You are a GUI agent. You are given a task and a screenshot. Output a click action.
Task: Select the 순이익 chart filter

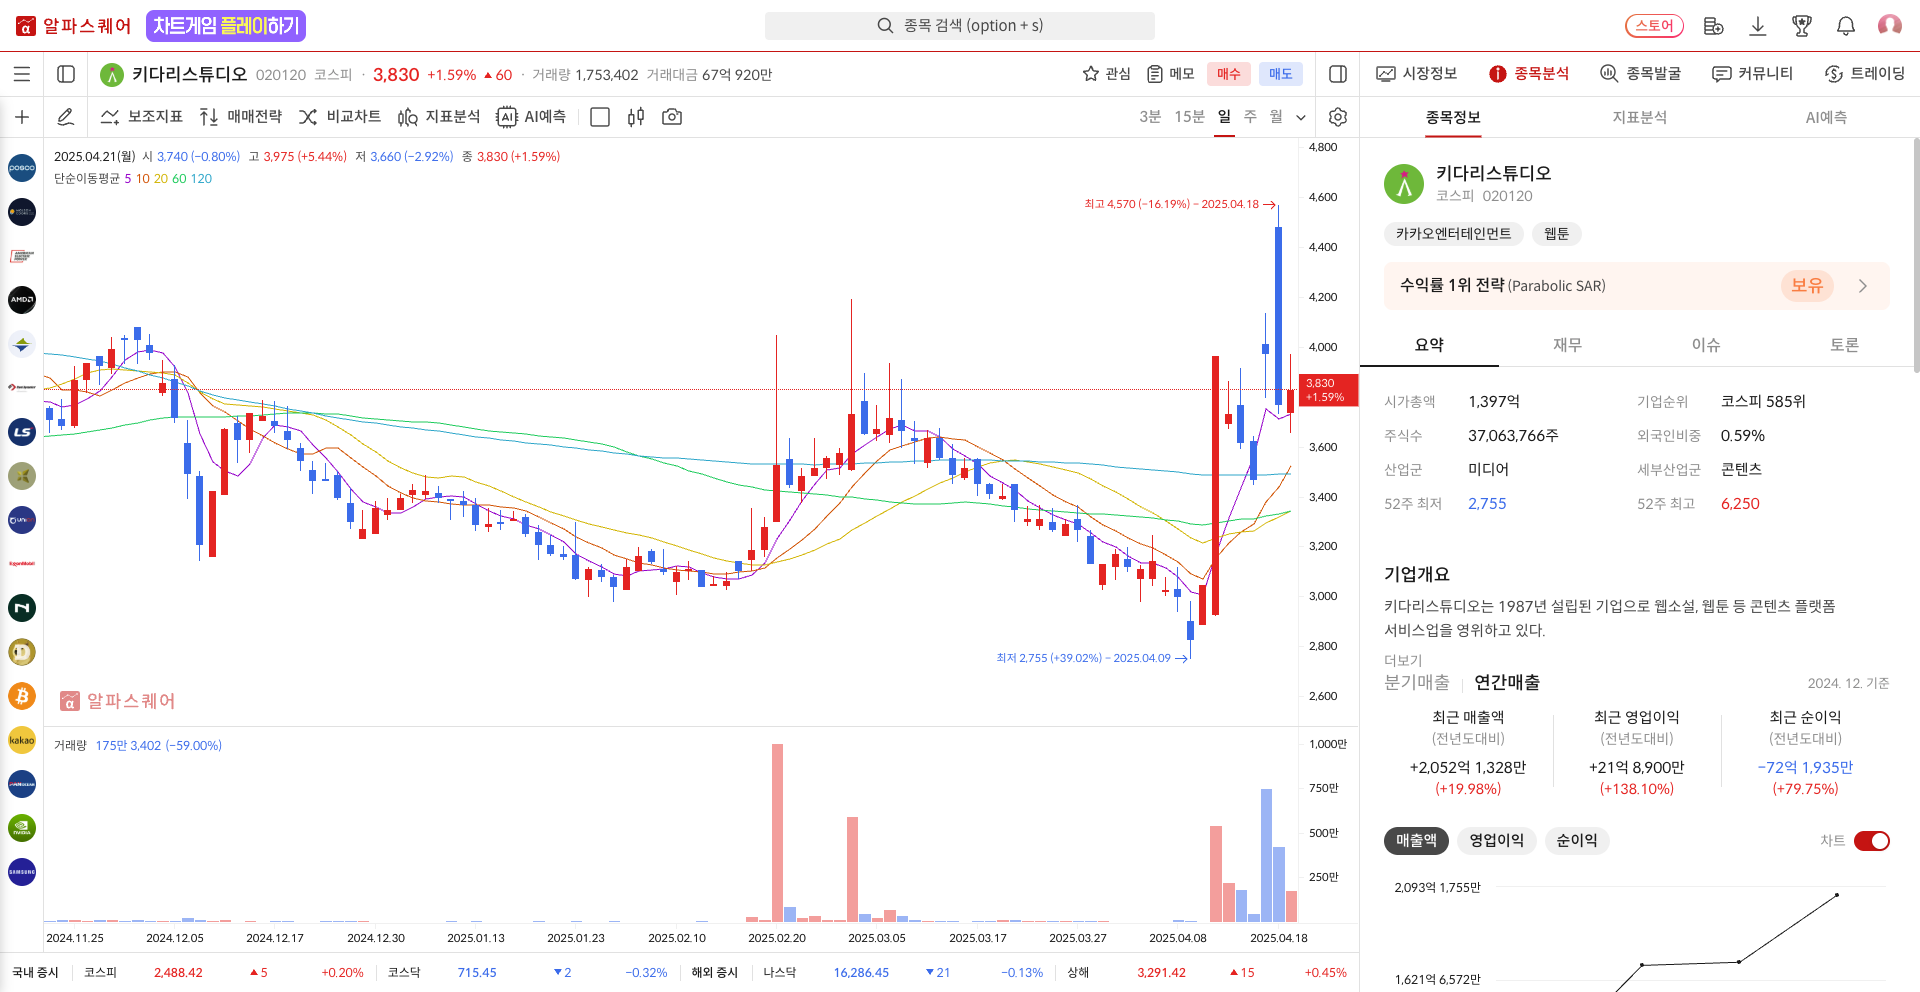1577,841
